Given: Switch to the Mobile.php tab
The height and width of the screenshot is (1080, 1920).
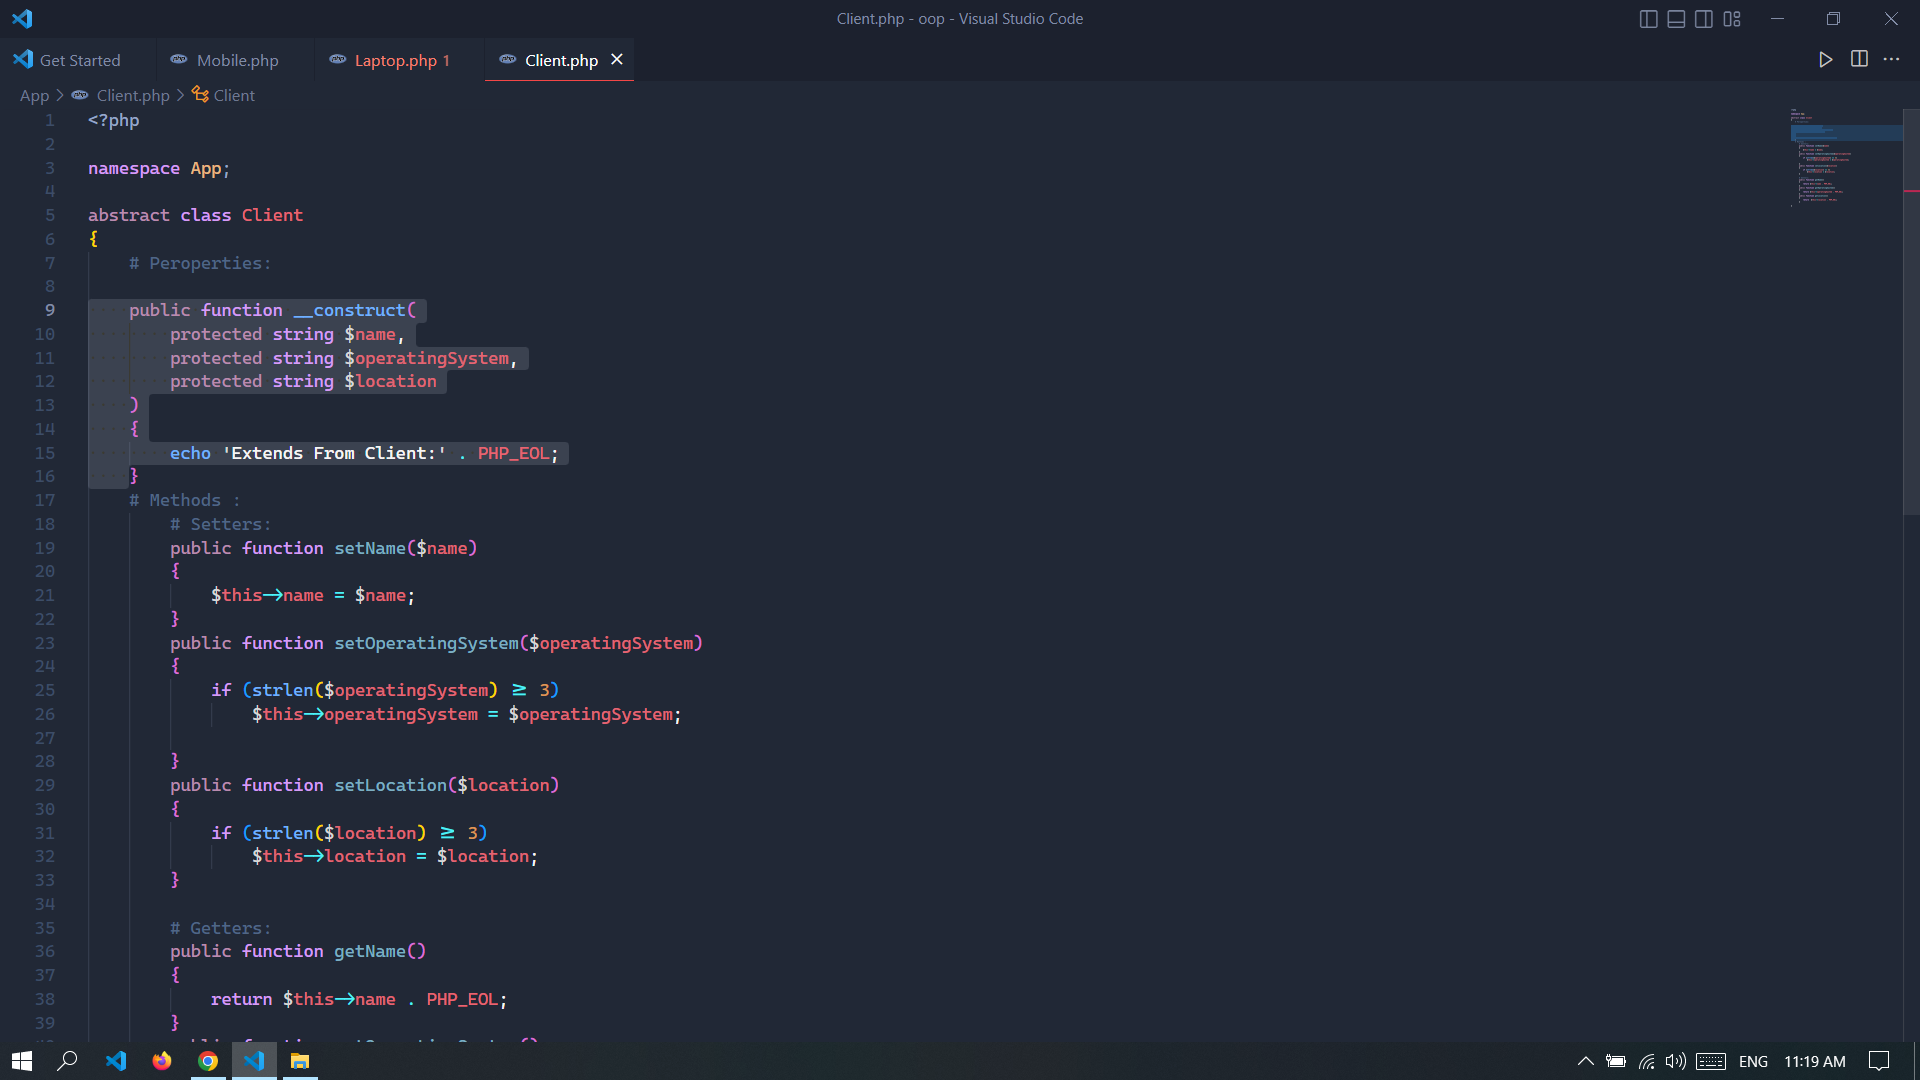Looking at the screenshot, I should click(x=235, y=60).
